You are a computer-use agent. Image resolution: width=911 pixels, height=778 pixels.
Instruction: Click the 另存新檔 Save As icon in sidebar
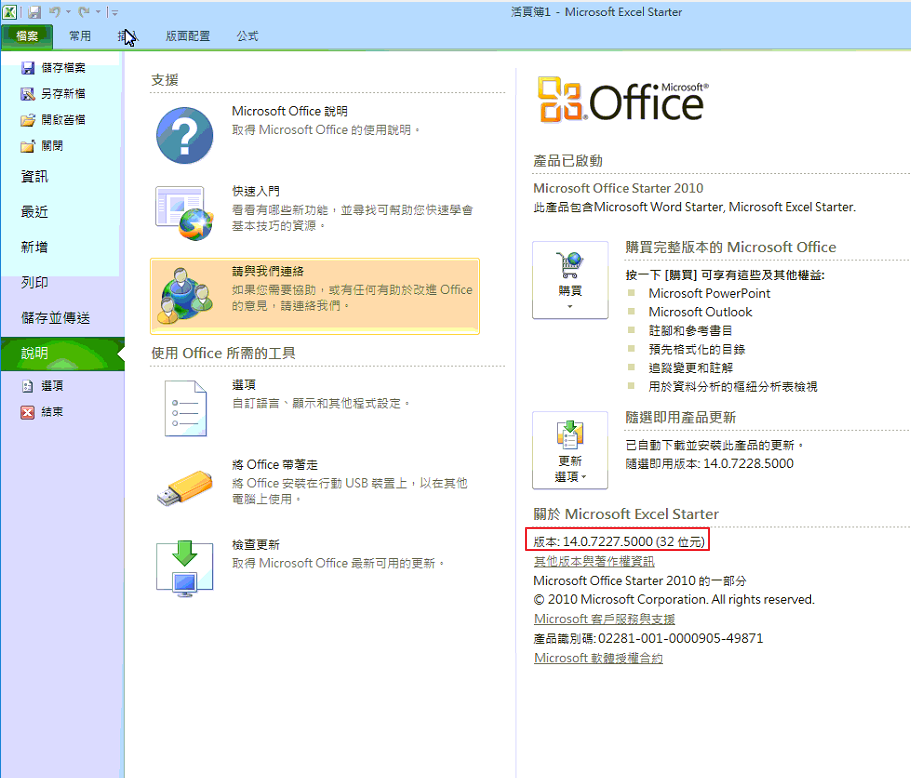point(27,94)
